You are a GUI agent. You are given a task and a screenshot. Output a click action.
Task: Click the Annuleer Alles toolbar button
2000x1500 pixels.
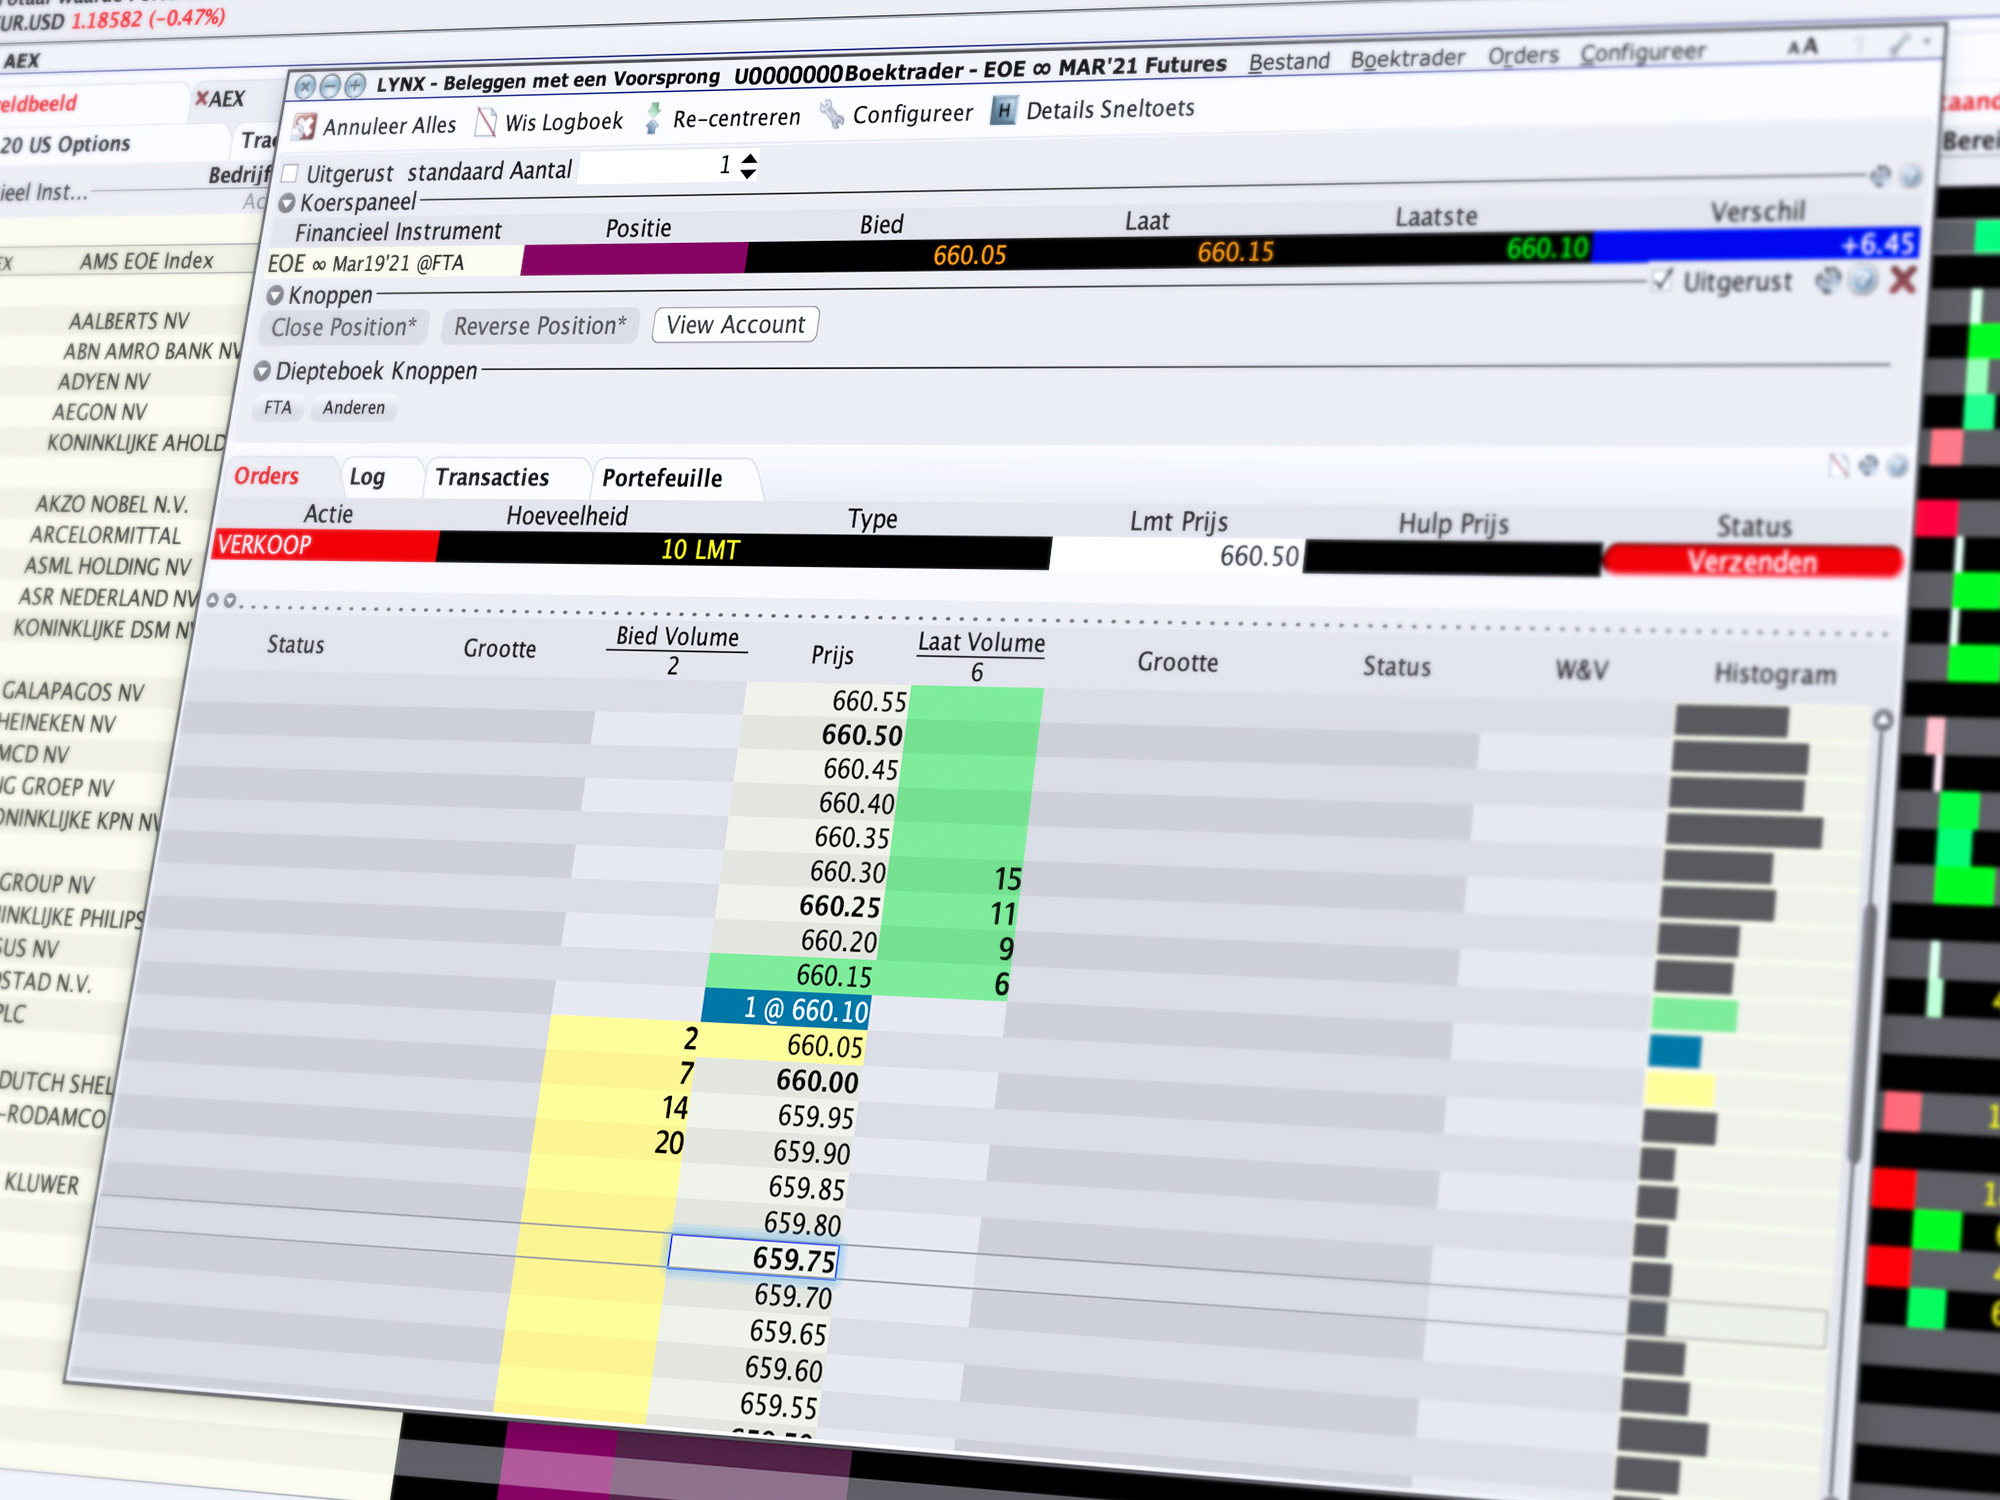pyautogui.click(x=376, y=126)
